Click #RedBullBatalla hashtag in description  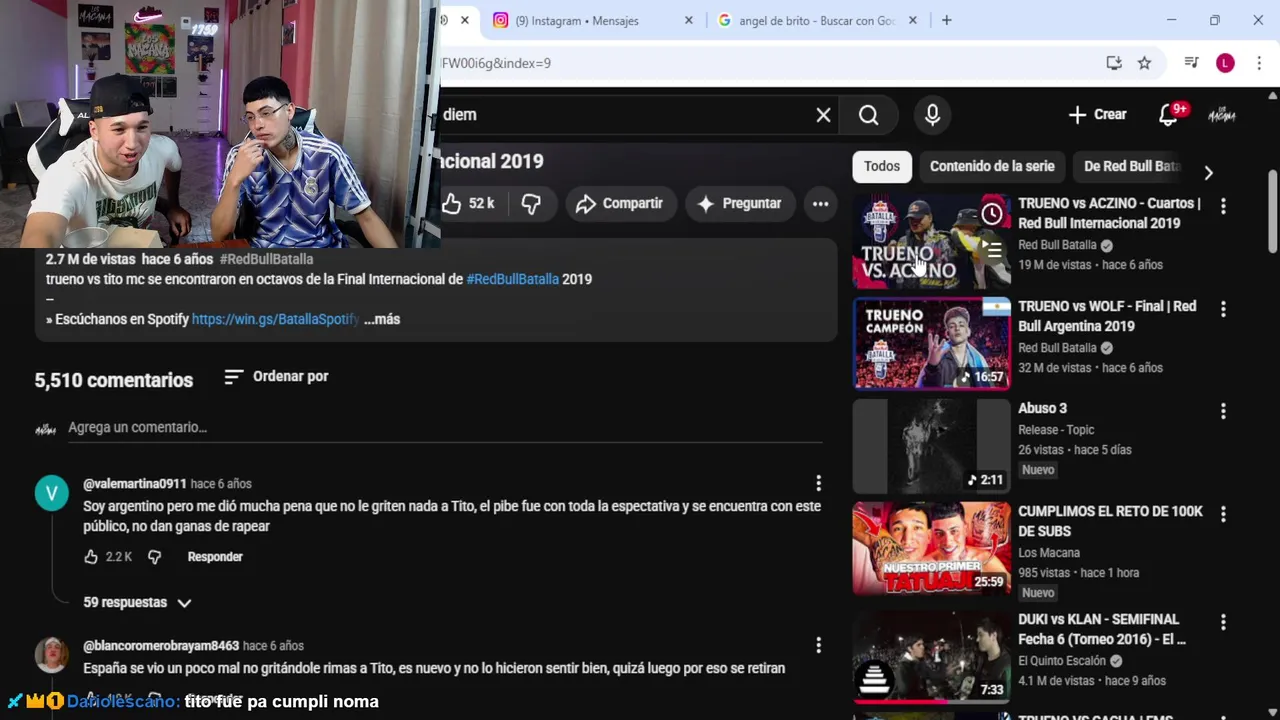click(512, 279)
